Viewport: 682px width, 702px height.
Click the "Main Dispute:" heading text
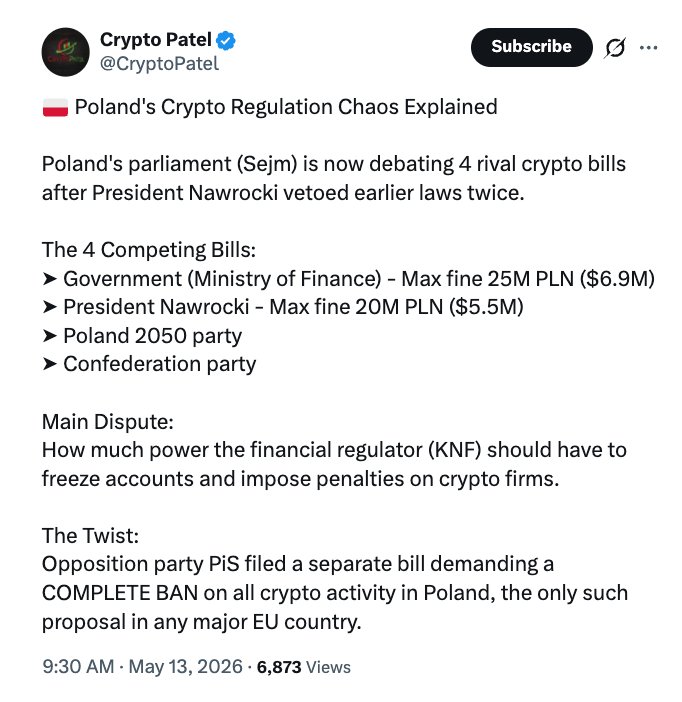tap(107, 422)
